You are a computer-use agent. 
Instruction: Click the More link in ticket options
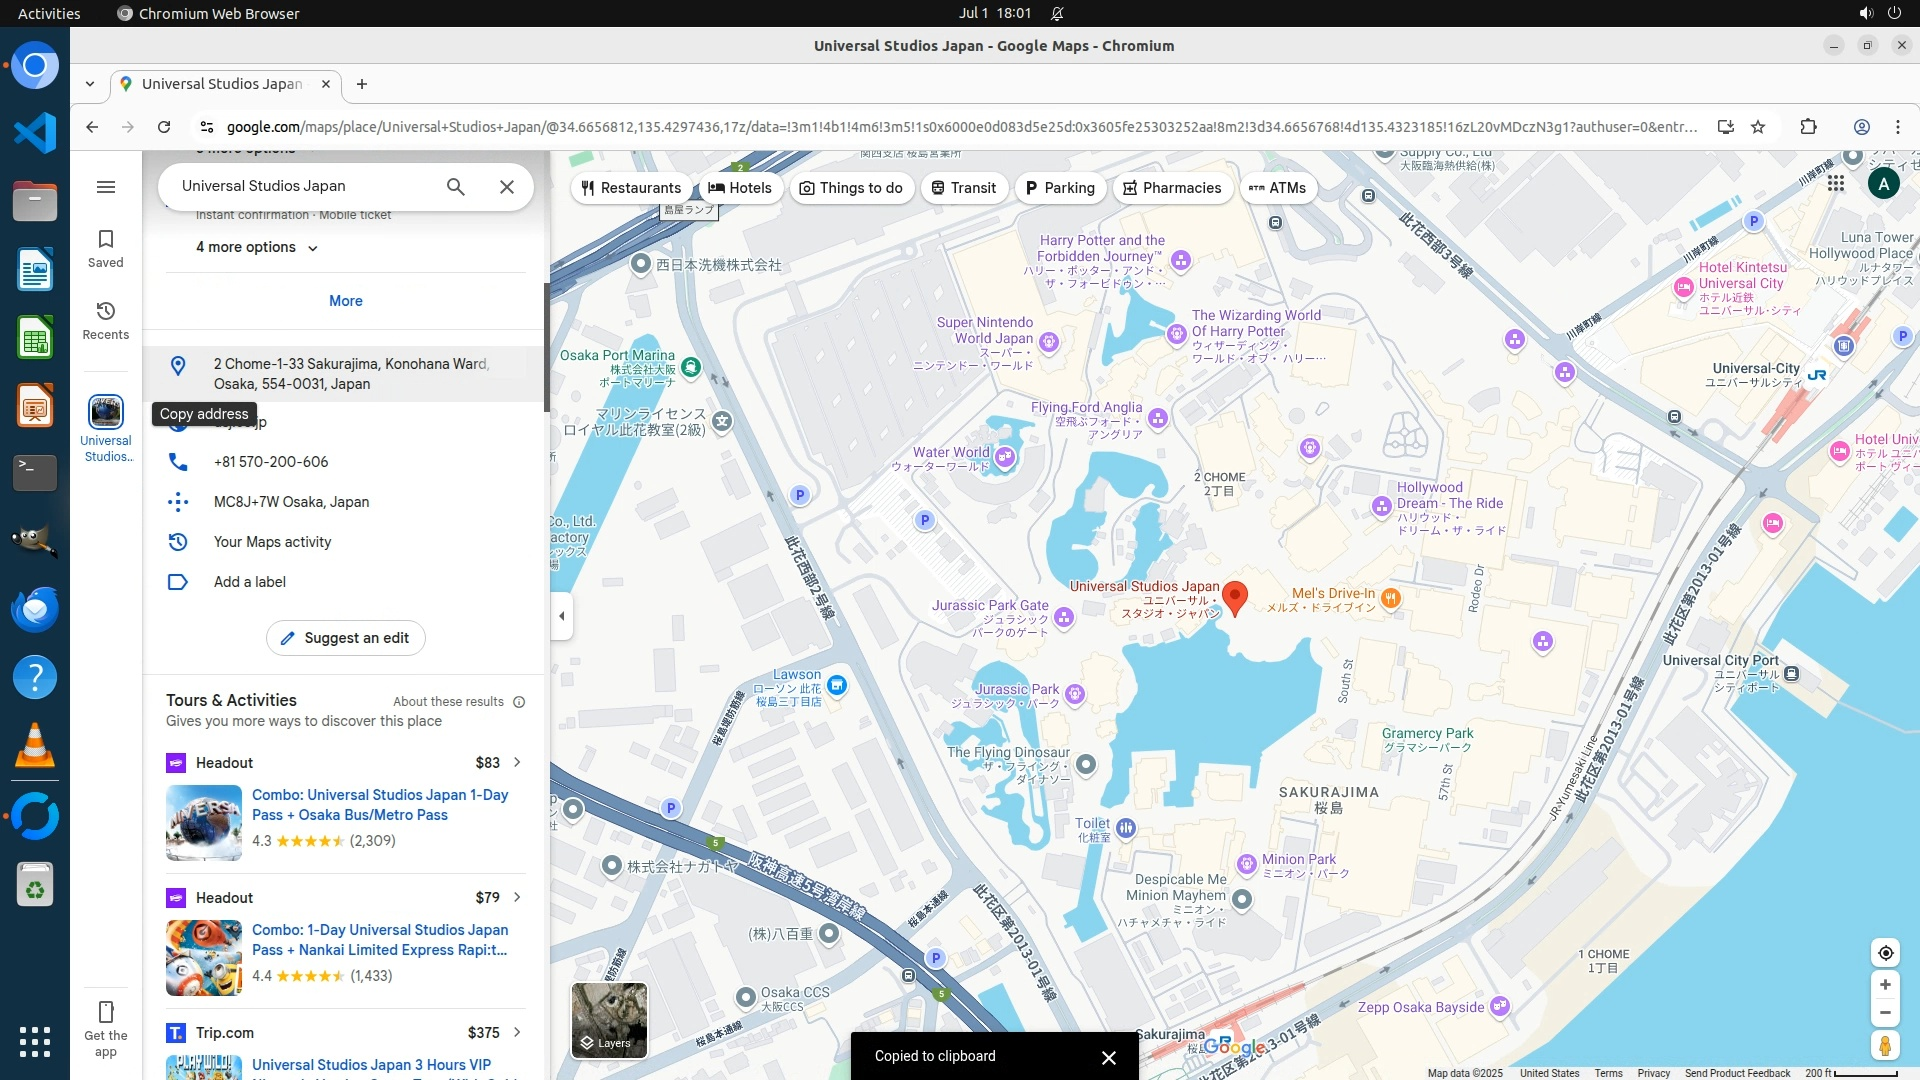[346, 301]
